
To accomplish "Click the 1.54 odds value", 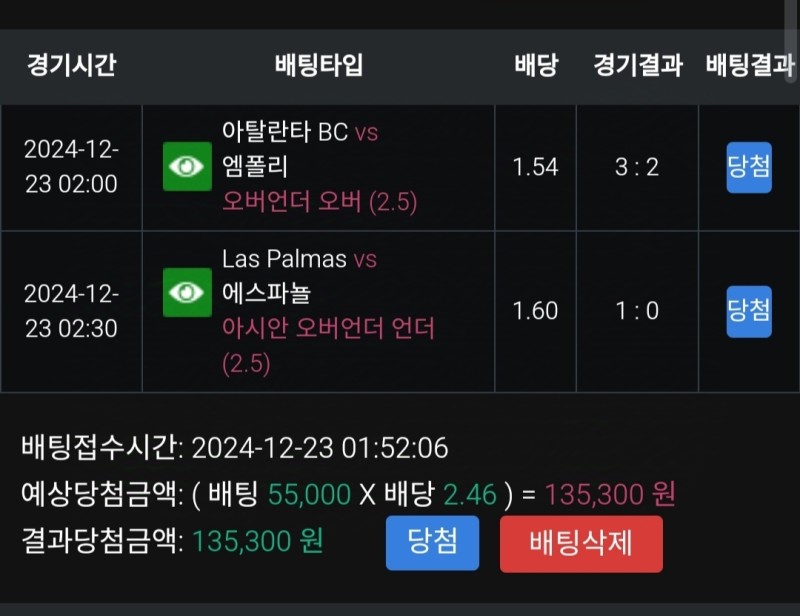I will click(x=535, y=167).
